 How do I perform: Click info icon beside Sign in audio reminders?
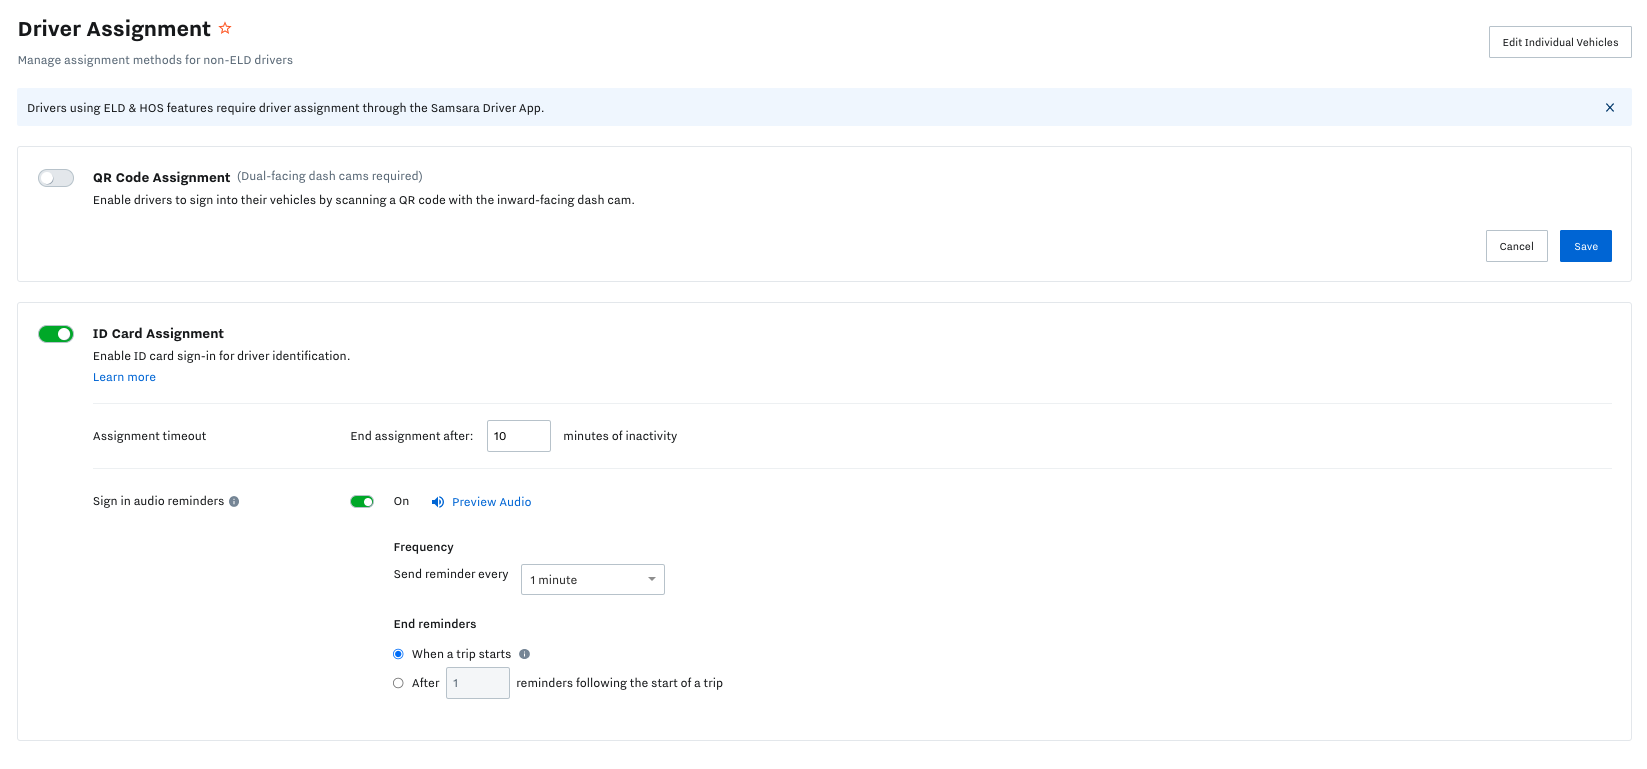pyautogui.click(x=234, y=502)
